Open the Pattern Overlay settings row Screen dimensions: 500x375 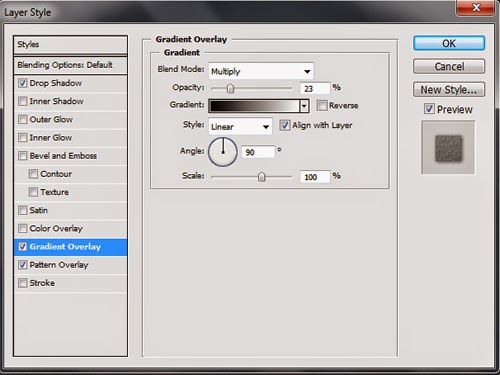pos(70,265)
